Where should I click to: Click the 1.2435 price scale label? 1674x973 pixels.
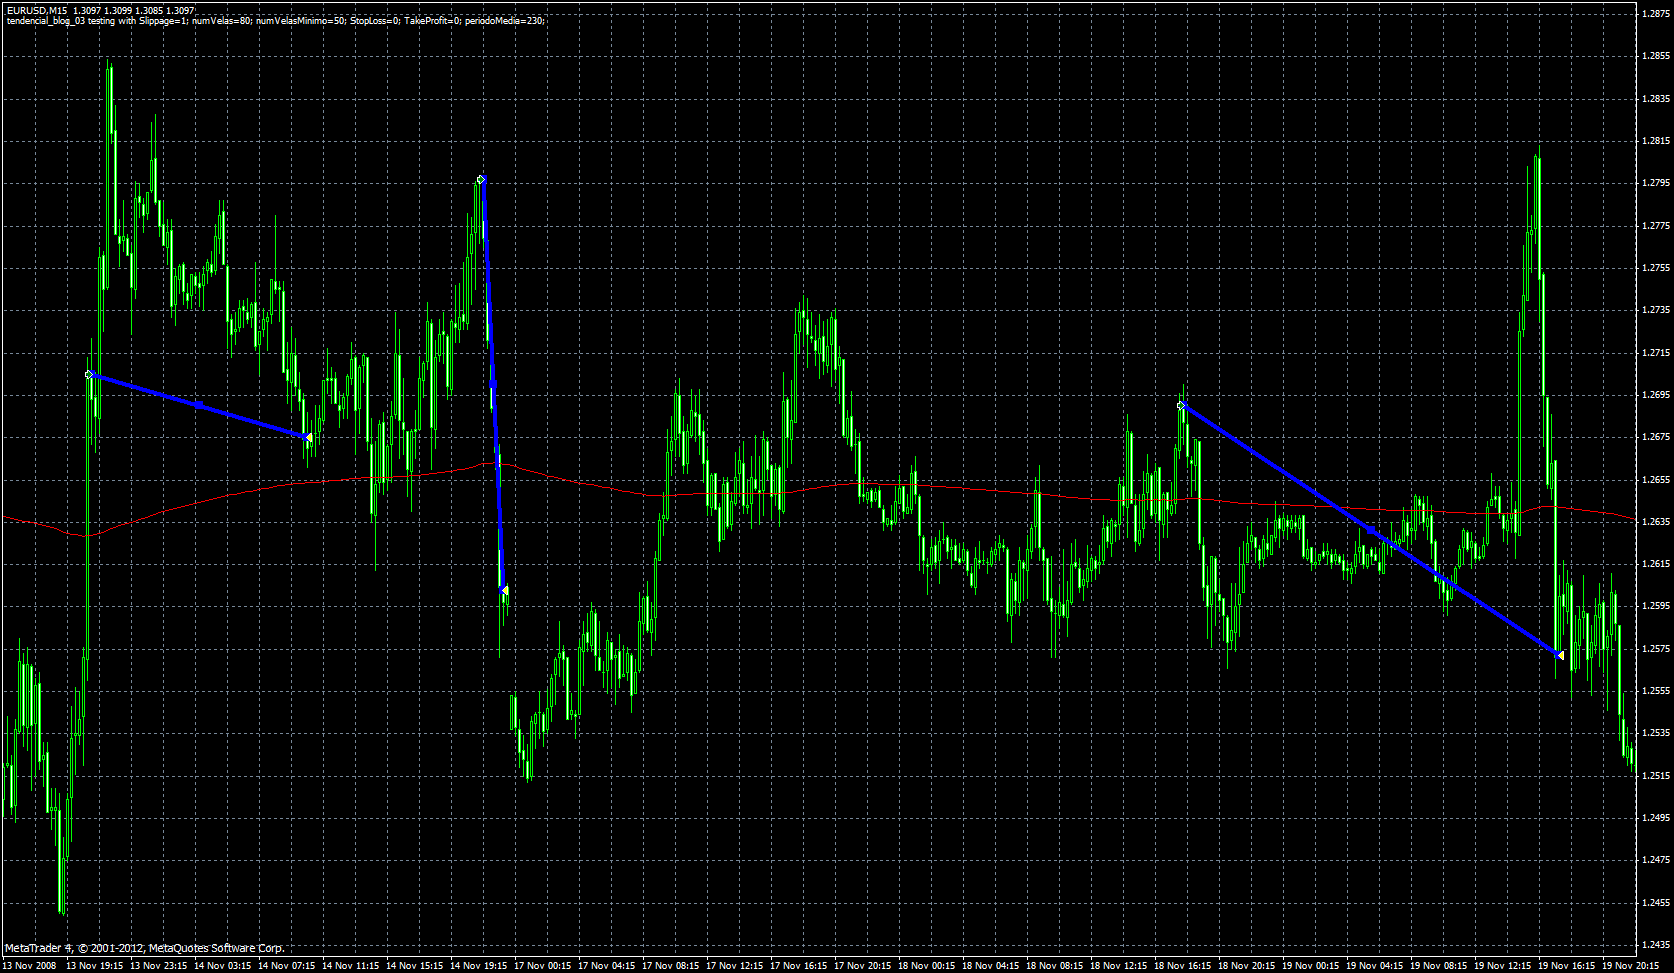click(1657, 945)
